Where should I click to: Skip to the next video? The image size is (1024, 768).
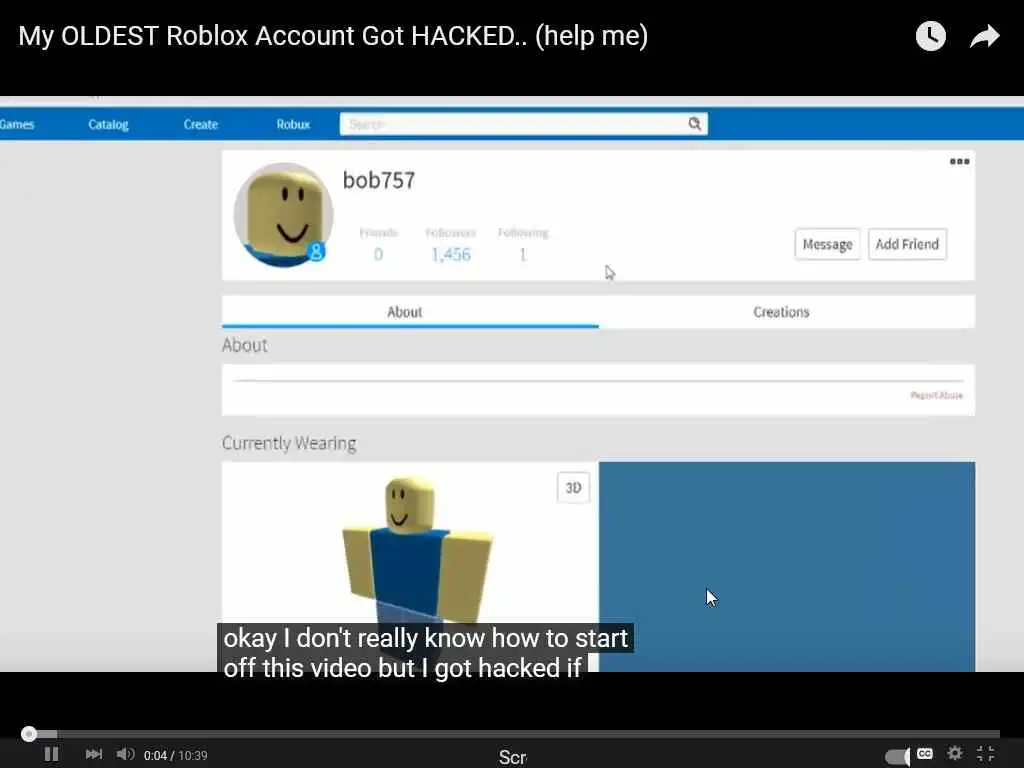[93, 754]
